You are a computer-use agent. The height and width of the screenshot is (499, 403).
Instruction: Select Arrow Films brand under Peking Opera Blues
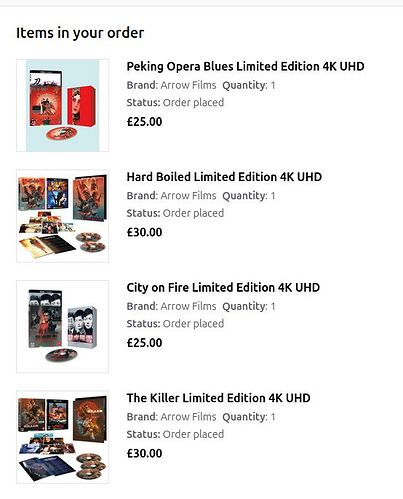188,85
